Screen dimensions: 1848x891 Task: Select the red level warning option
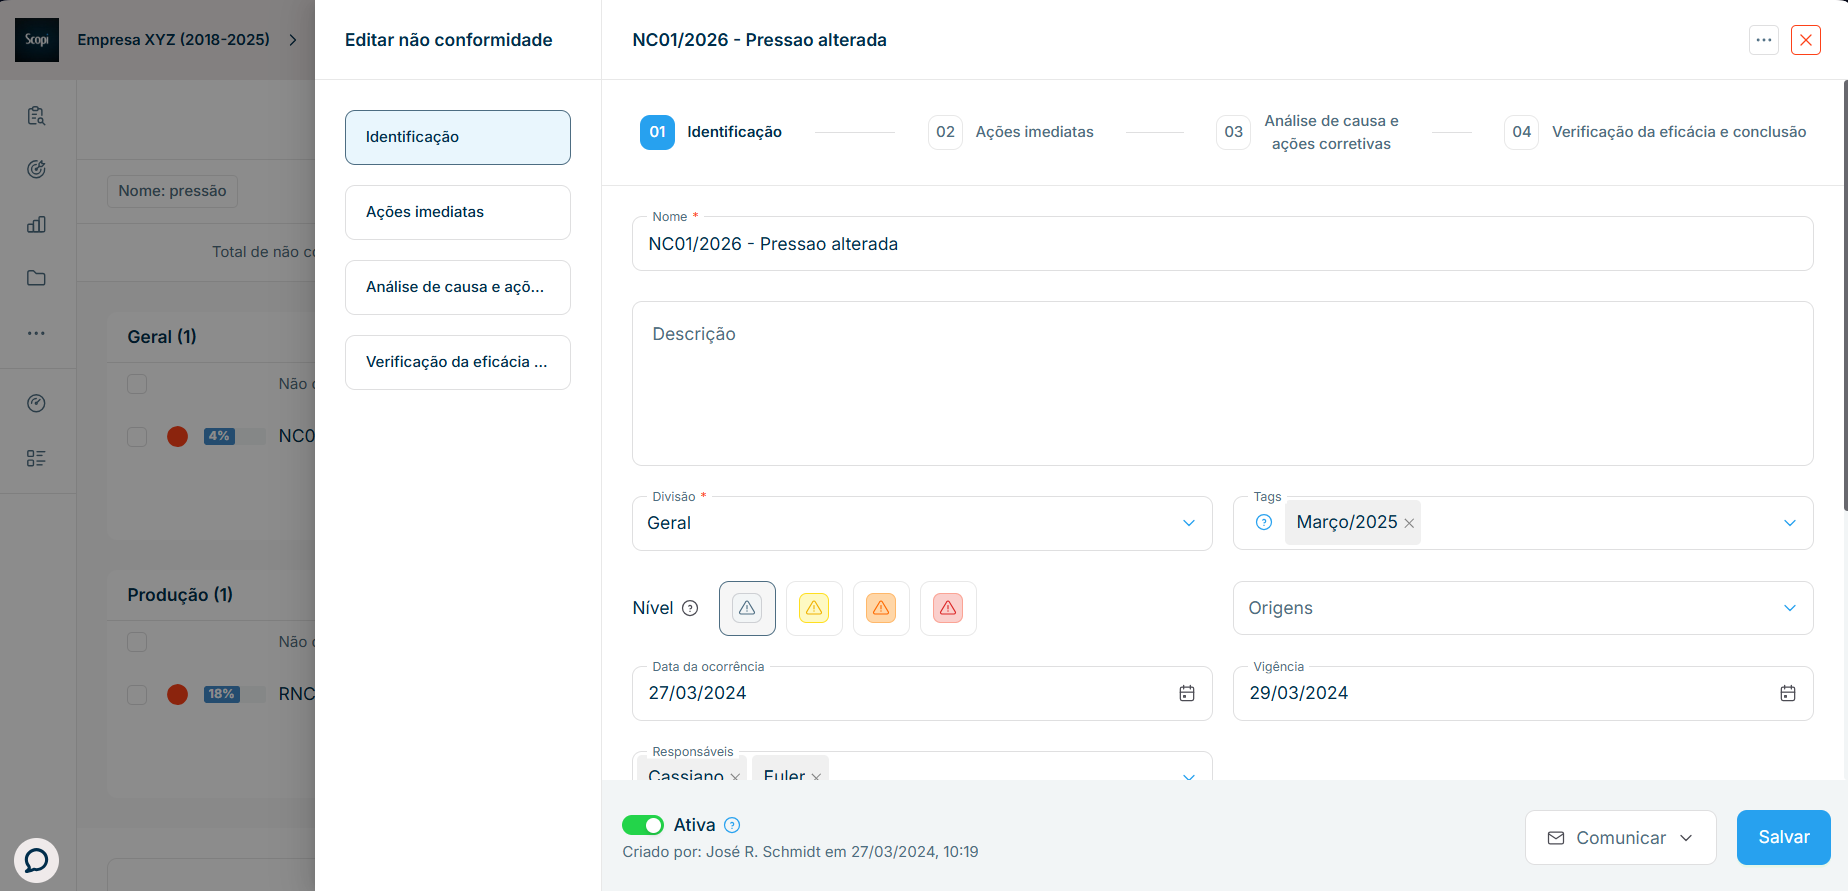[948, 608]
